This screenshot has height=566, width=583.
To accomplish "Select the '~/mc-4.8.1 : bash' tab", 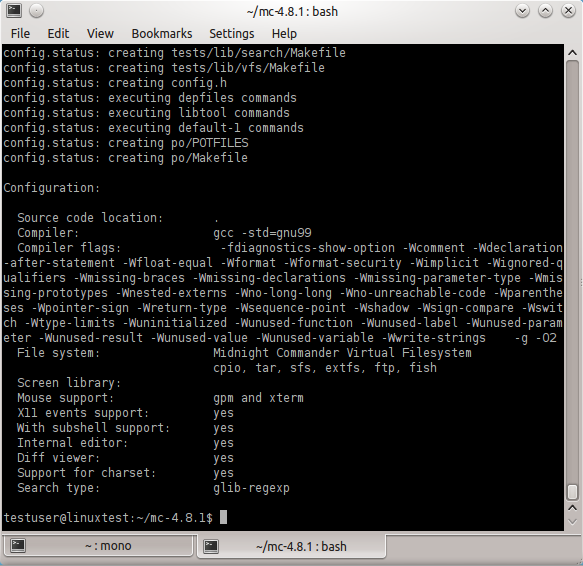I will click(292, 546).
